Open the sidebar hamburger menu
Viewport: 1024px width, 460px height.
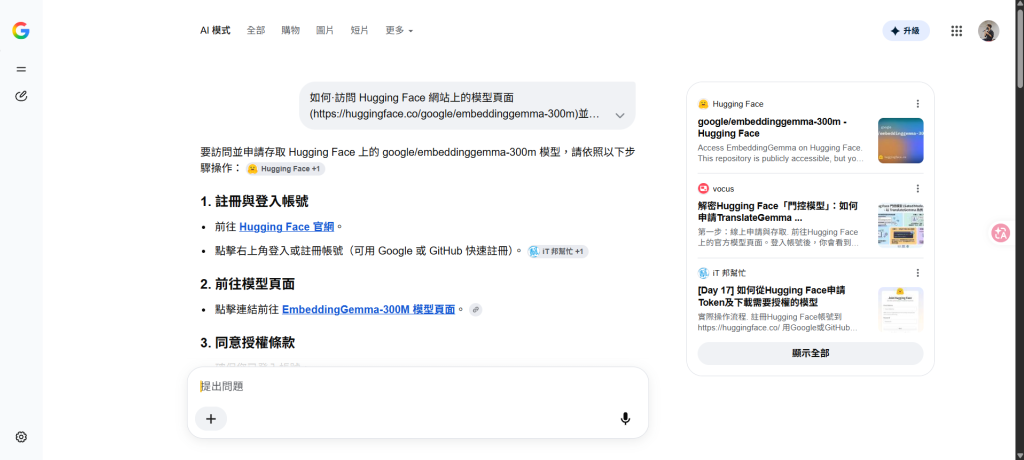click(21, 69)
